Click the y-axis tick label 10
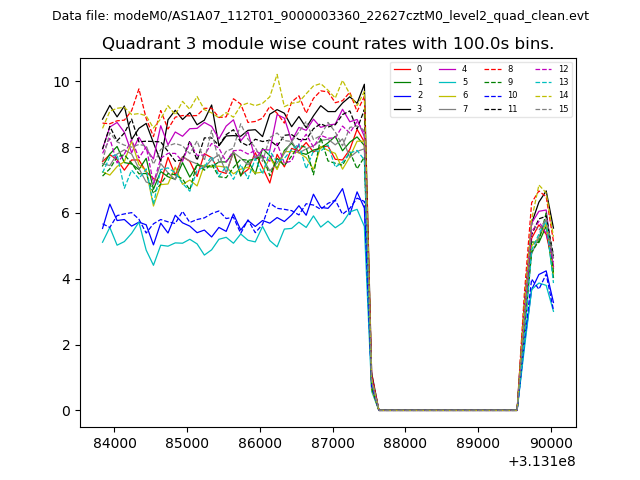This screenshot has width=640, height=480. point(61,82)
